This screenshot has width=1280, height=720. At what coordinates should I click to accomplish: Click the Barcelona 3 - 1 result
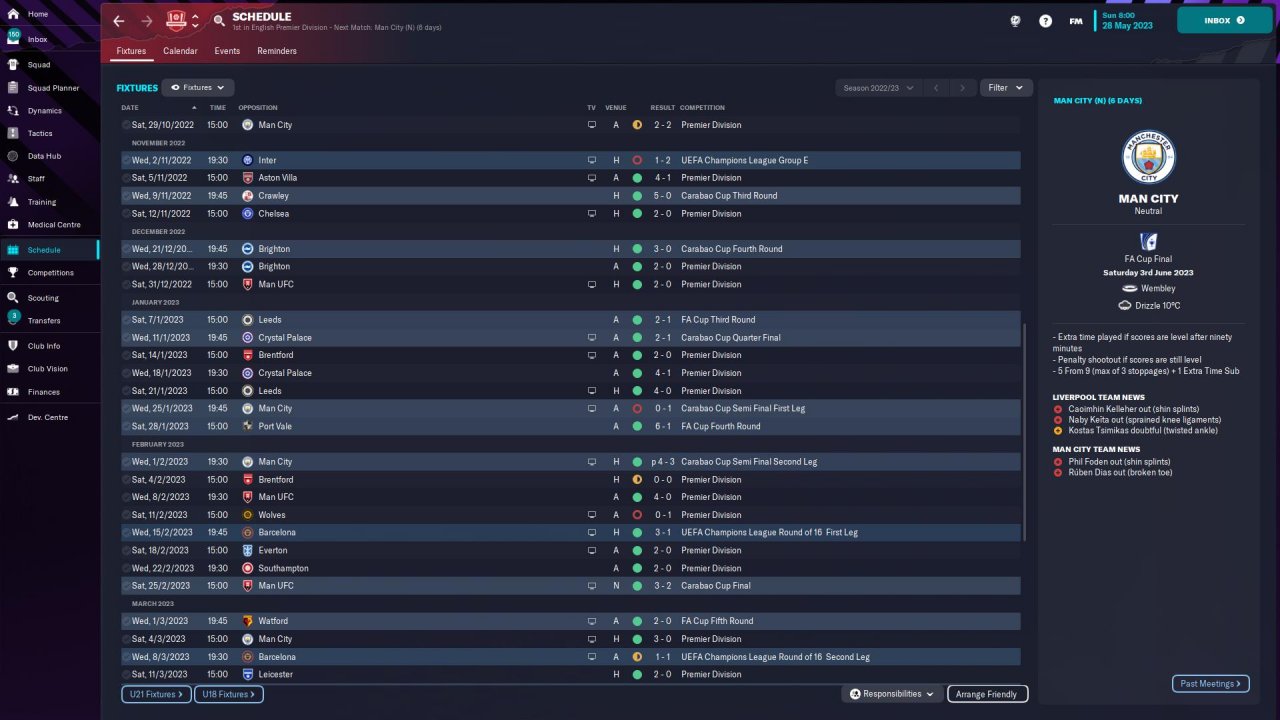(x=662, y=533)
